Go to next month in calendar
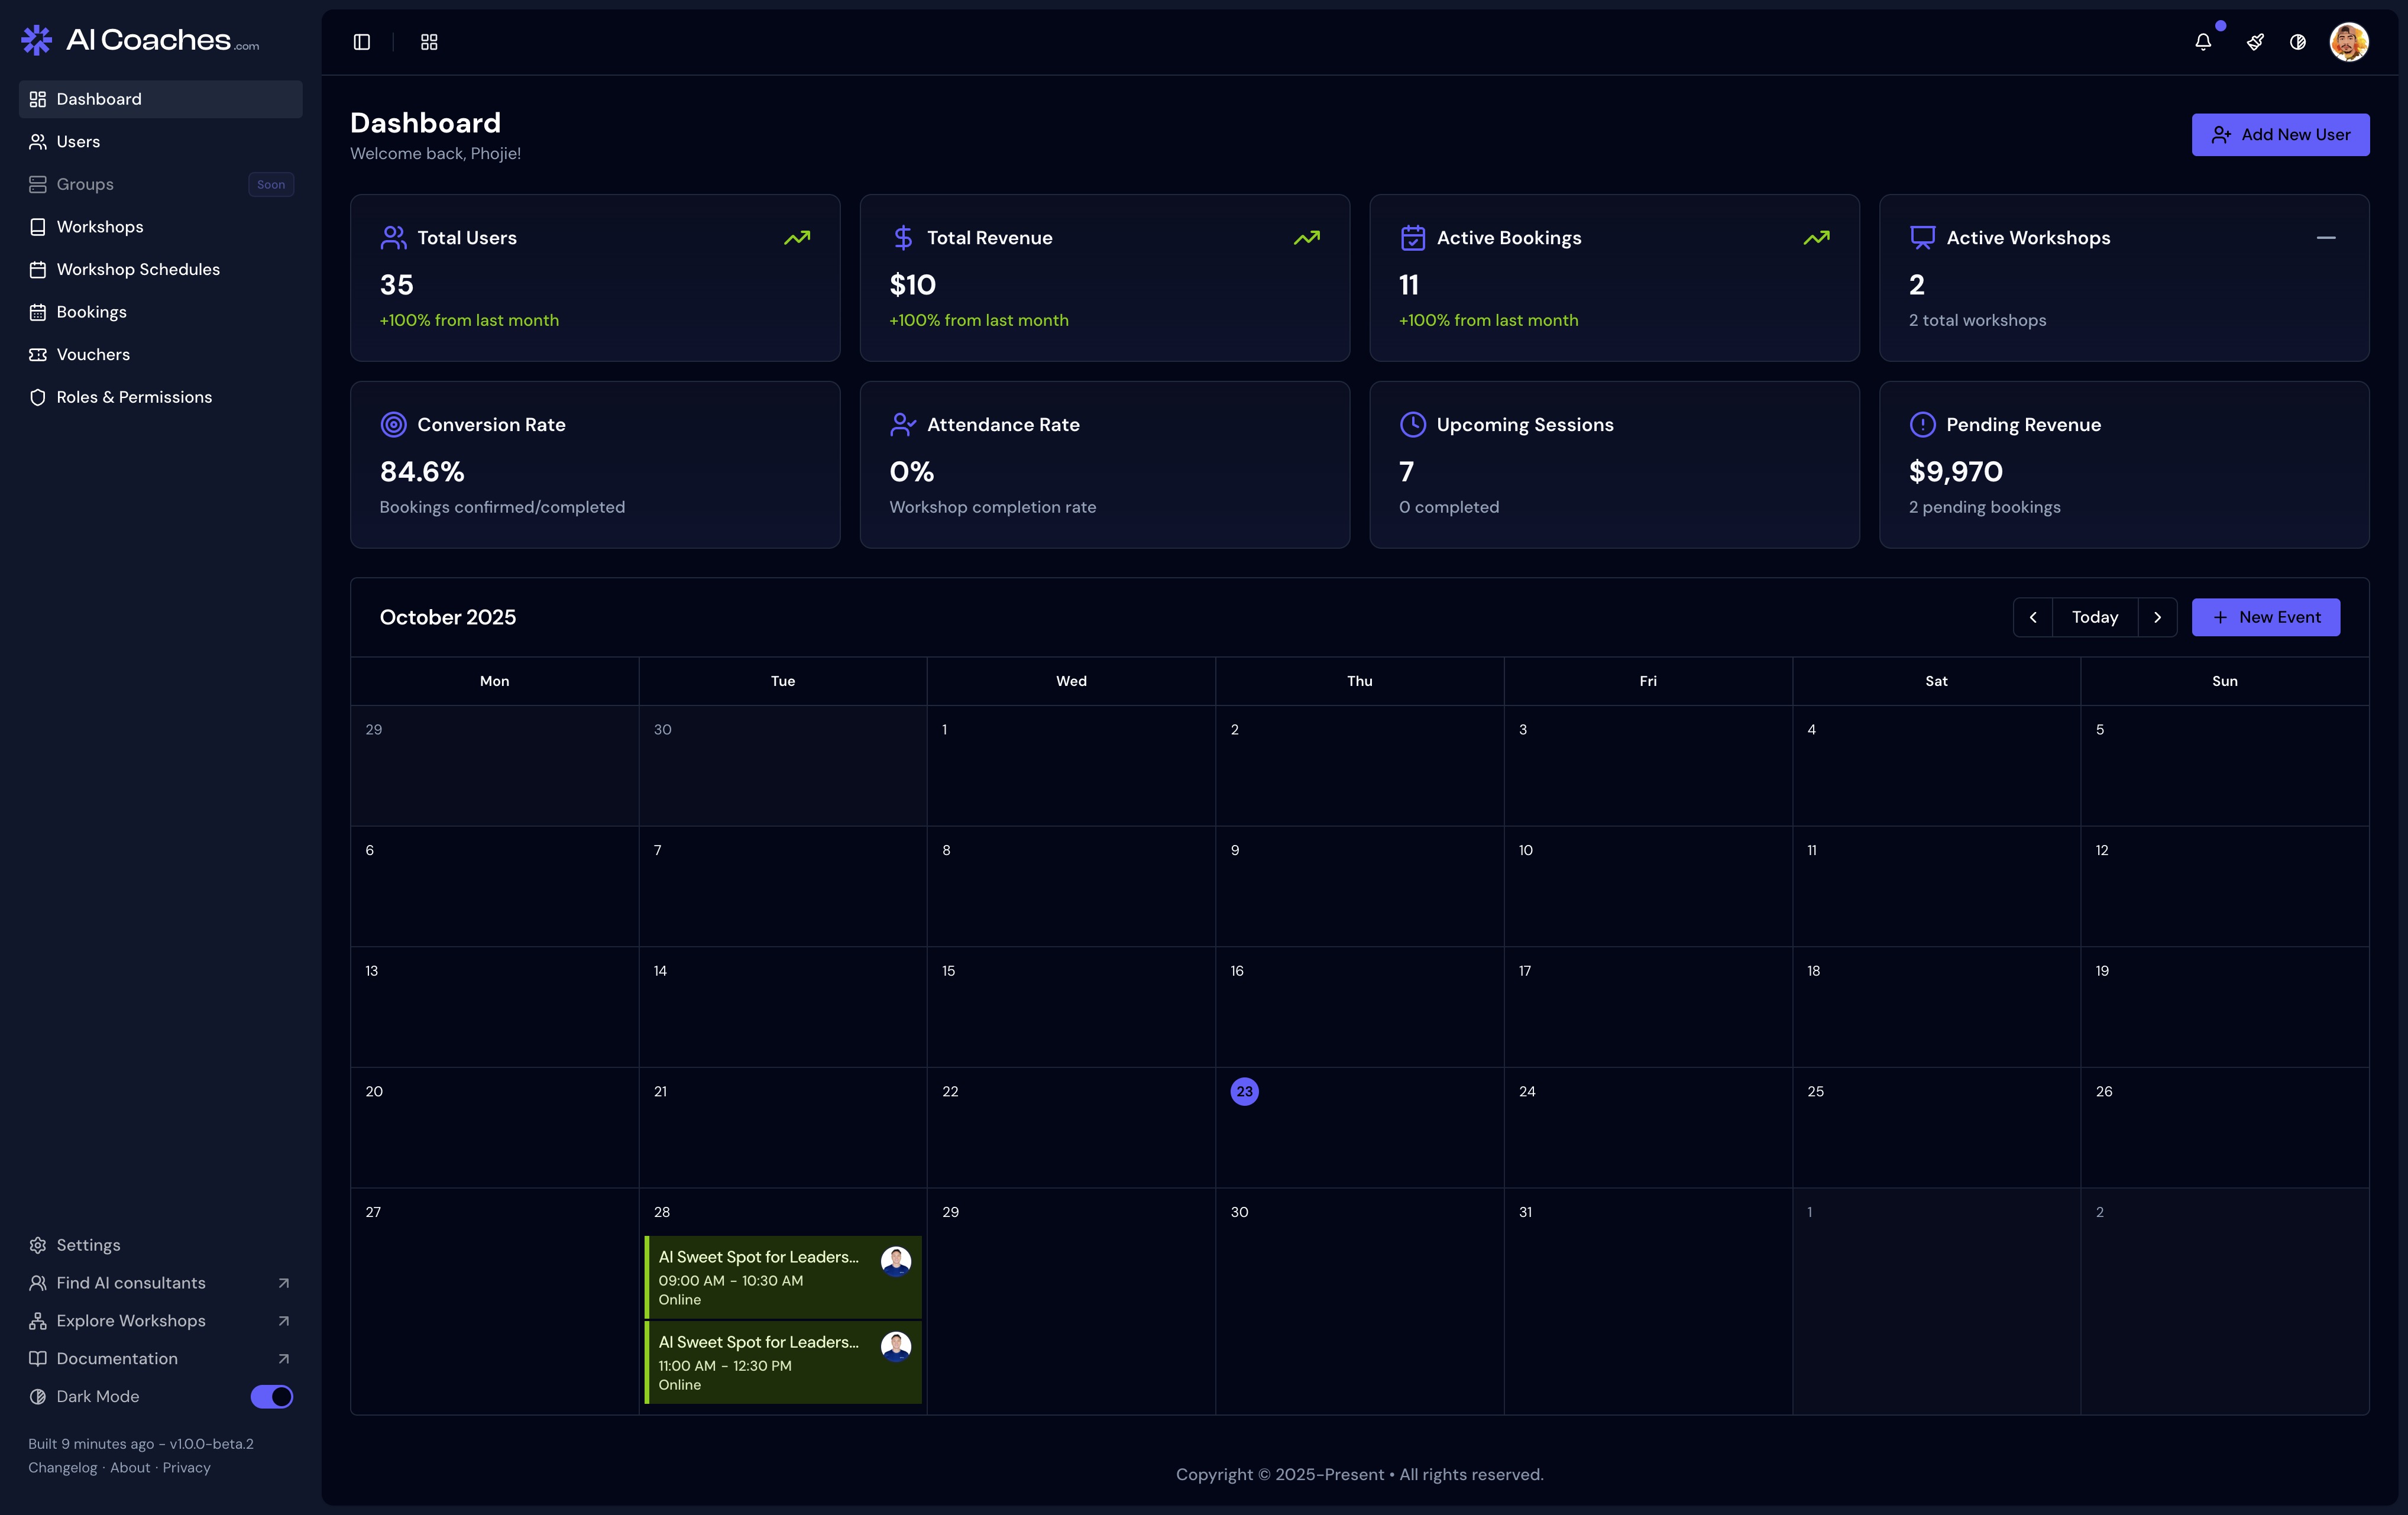Viewport: 2408px width, 1515px height. (2157, 617)
